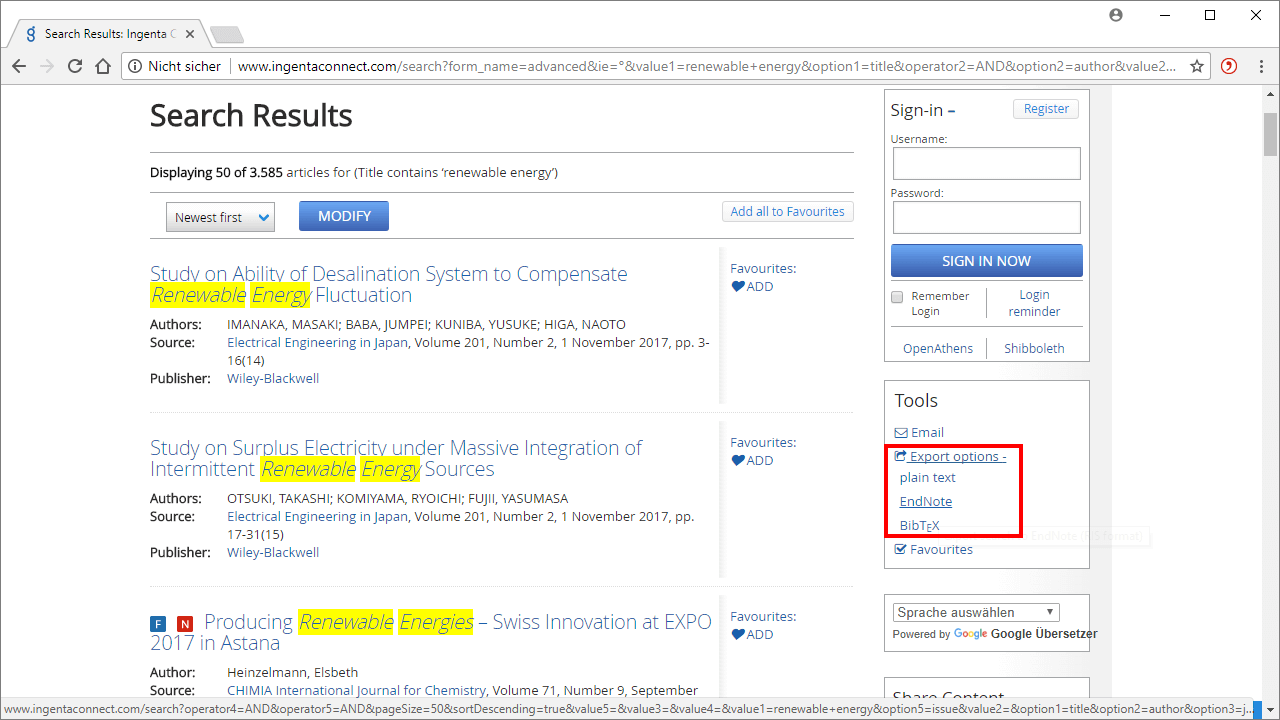Click the SIGN IN NOW button

[986, 261]
